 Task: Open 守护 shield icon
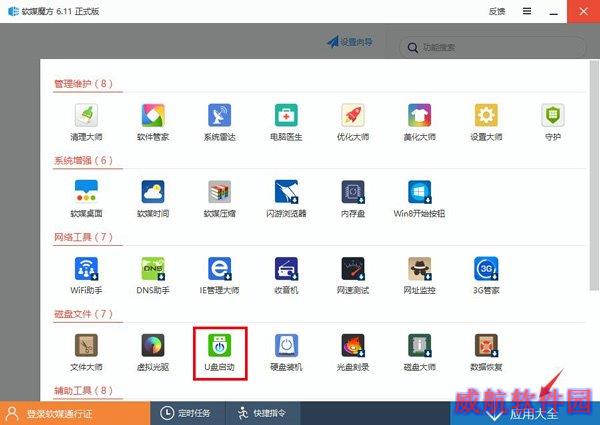pos(553,115)
